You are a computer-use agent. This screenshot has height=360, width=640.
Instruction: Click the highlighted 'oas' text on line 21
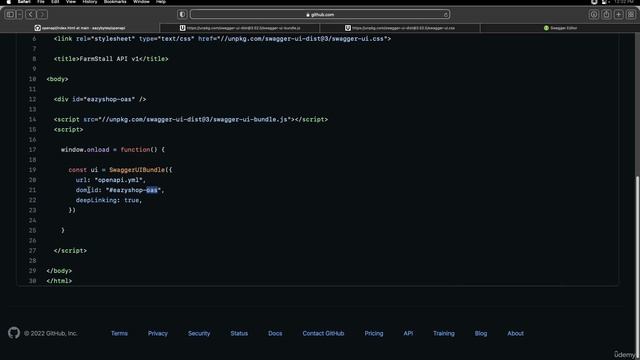pyautogui.click(x=152, y=190)
